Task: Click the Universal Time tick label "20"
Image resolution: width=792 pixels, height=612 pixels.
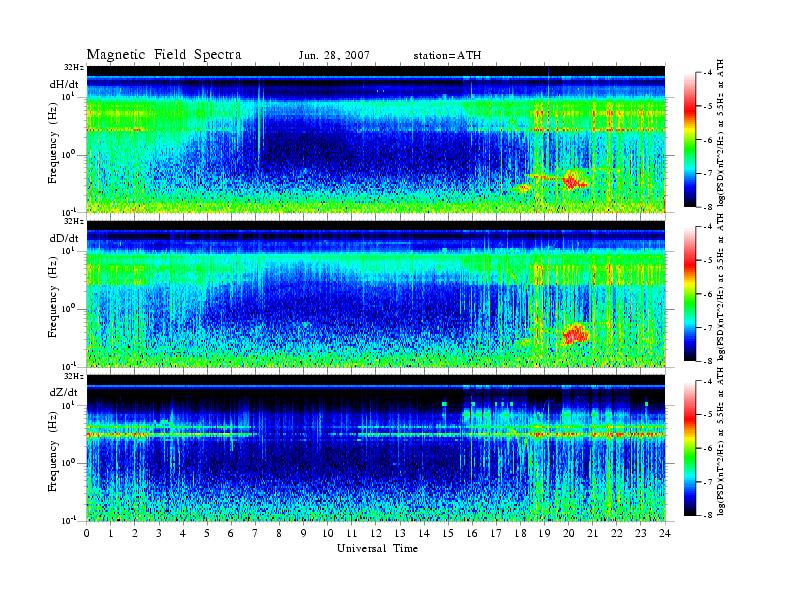Action: click(x=568, y=533)
